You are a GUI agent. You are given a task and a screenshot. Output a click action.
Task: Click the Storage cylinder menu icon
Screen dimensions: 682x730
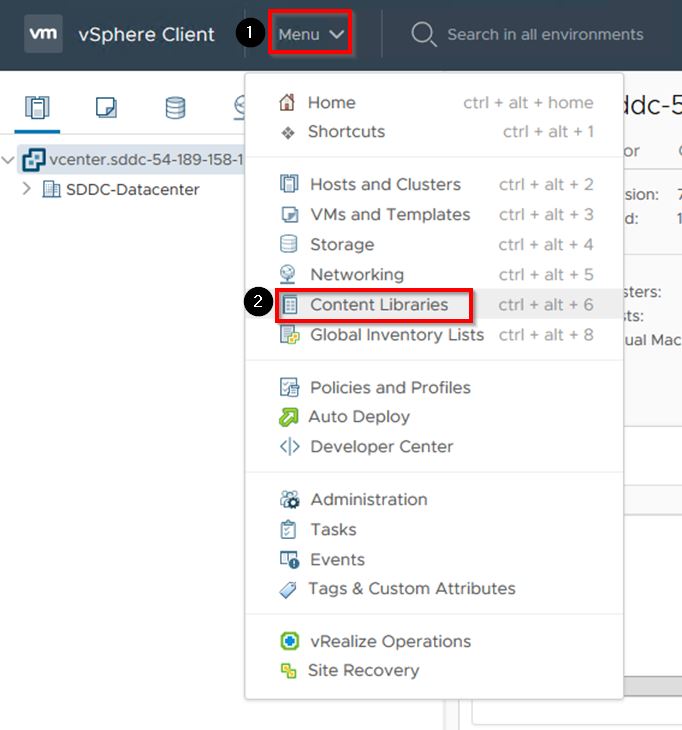tap(288, 244)
